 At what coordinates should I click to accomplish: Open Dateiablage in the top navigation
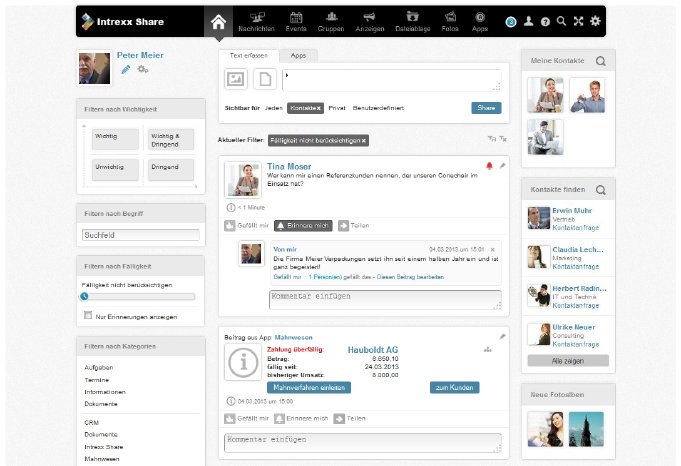(413, 22)
